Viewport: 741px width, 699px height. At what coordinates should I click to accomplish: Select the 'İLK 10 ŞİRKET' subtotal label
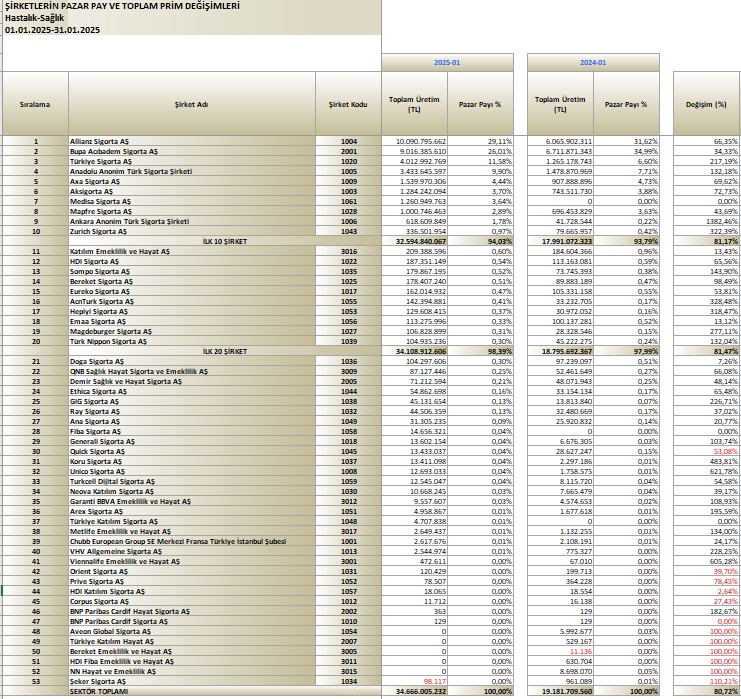[224, 242]
